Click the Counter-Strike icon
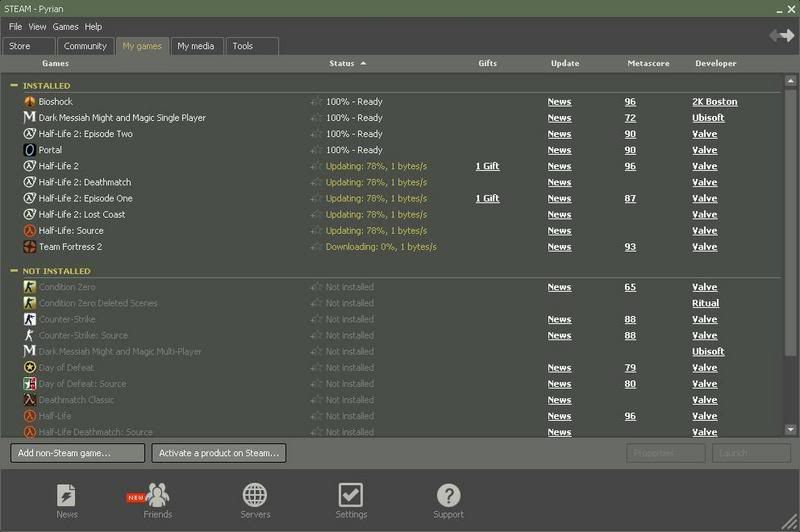This screenshot has height=532, width=800. click(30, 319)
